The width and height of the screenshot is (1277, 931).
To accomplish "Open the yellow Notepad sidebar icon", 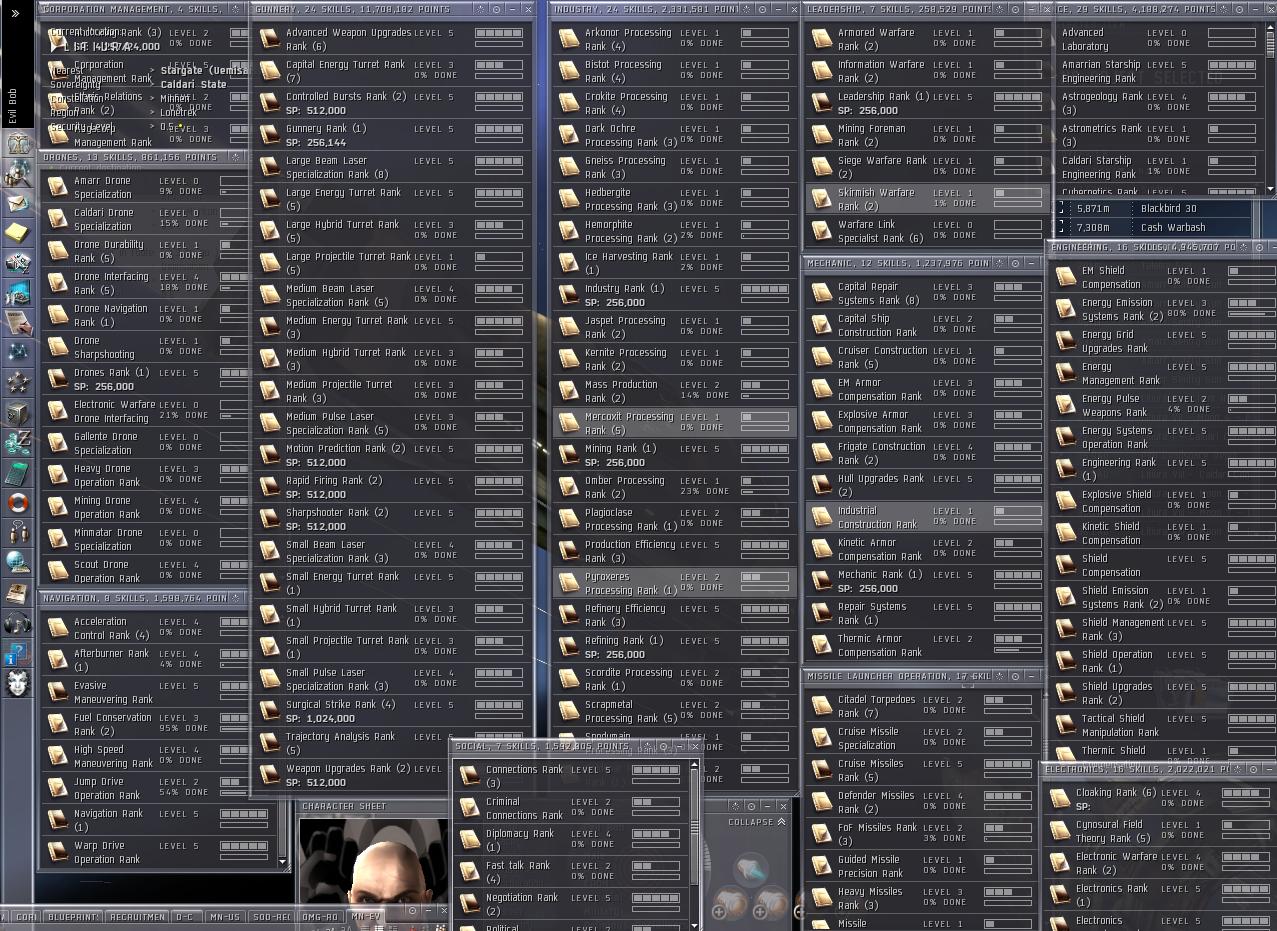I will 18,233.
